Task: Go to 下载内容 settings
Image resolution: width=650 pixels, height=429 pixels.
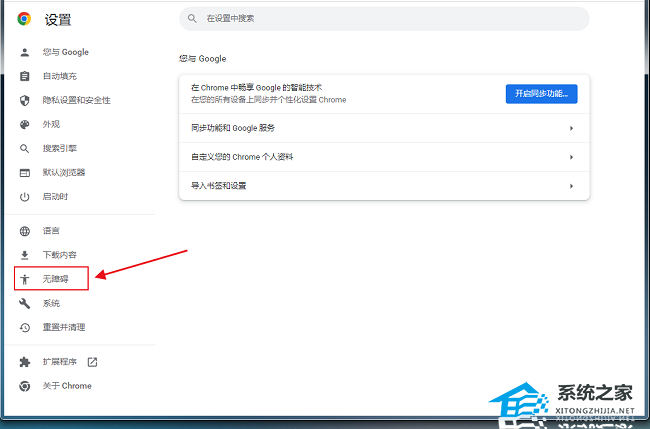Action: point(60,255)
